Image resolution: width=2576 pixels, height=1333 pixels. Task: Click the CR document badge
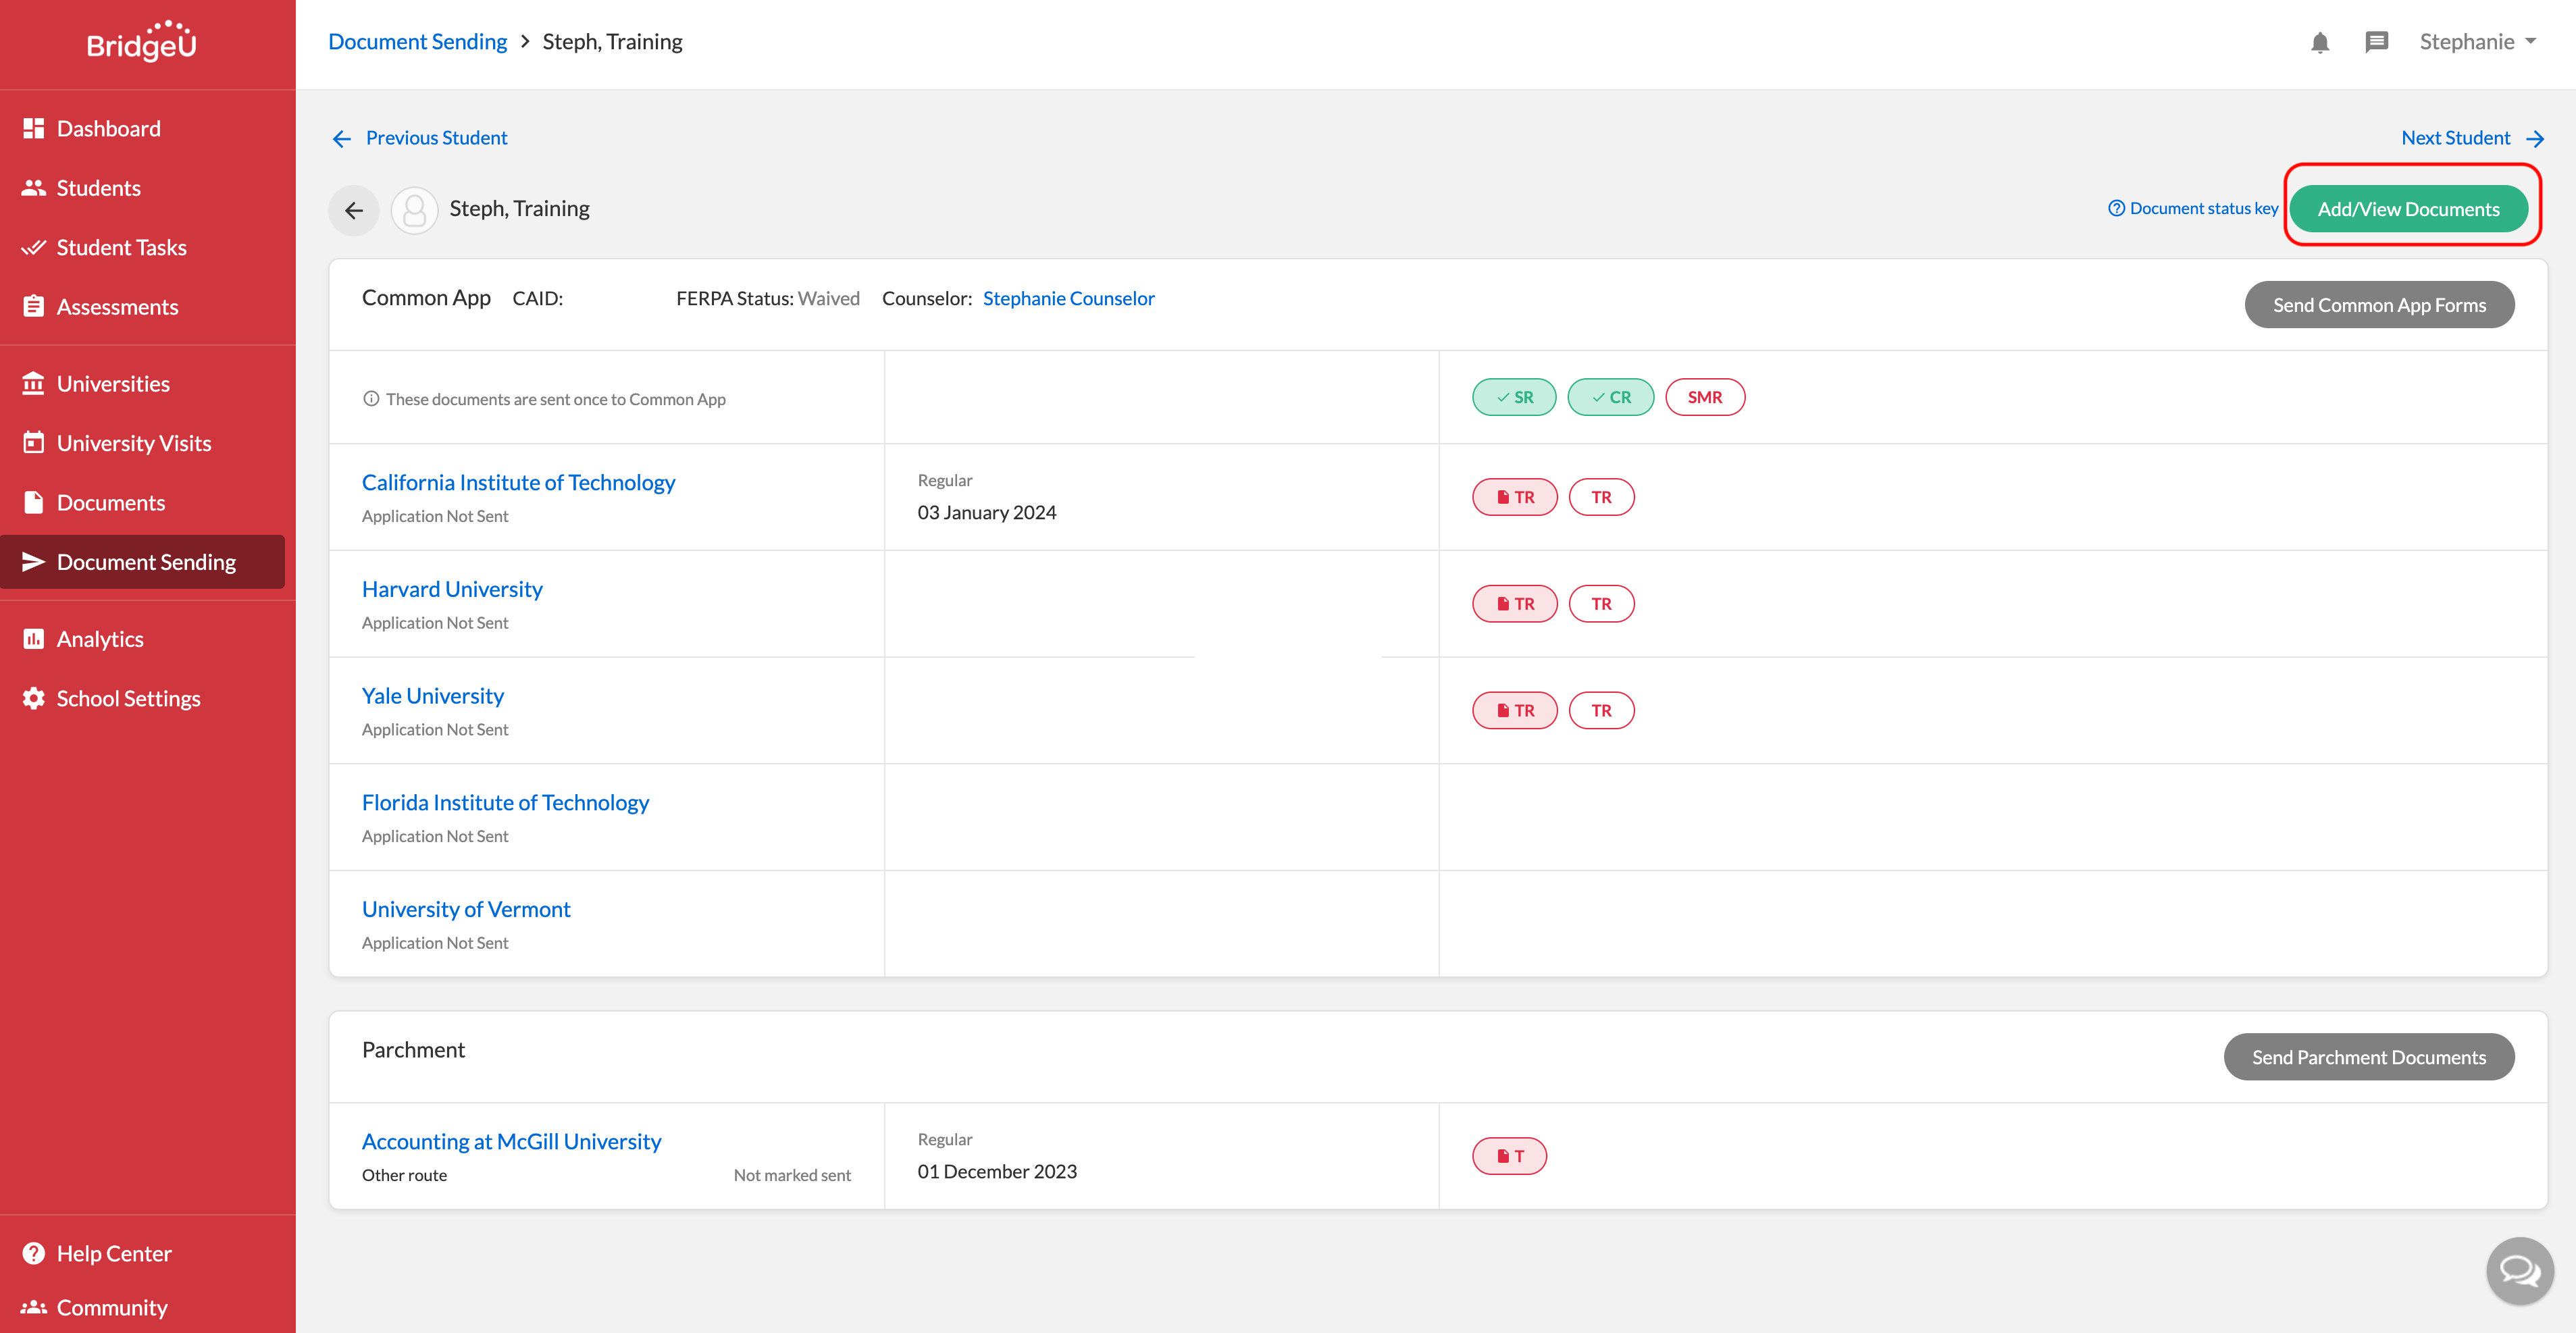pos(1611,397)
